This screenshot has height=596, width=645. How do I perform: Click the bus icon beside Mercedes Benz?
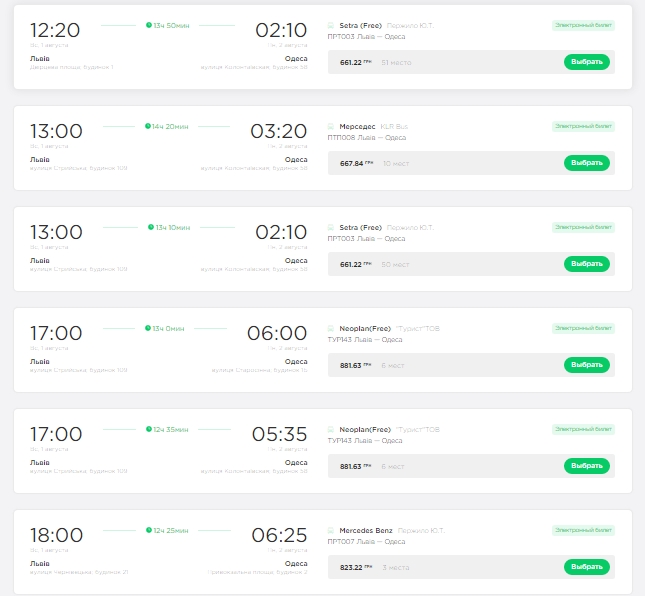point(331,530)
